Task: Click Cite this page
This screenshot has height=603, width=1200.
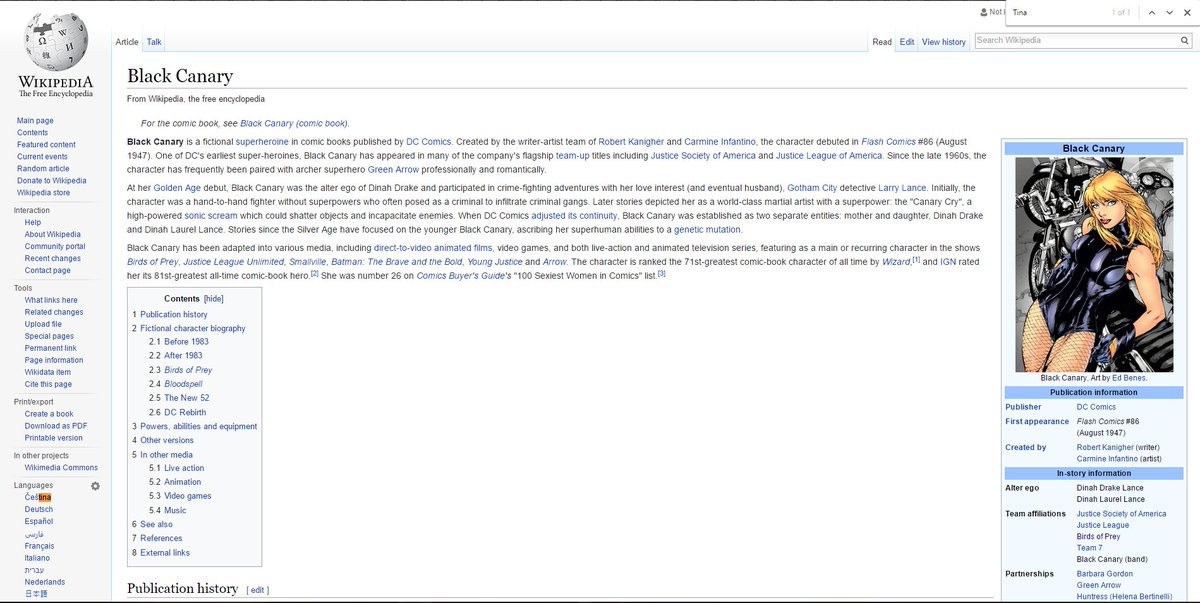Action: 48,384
